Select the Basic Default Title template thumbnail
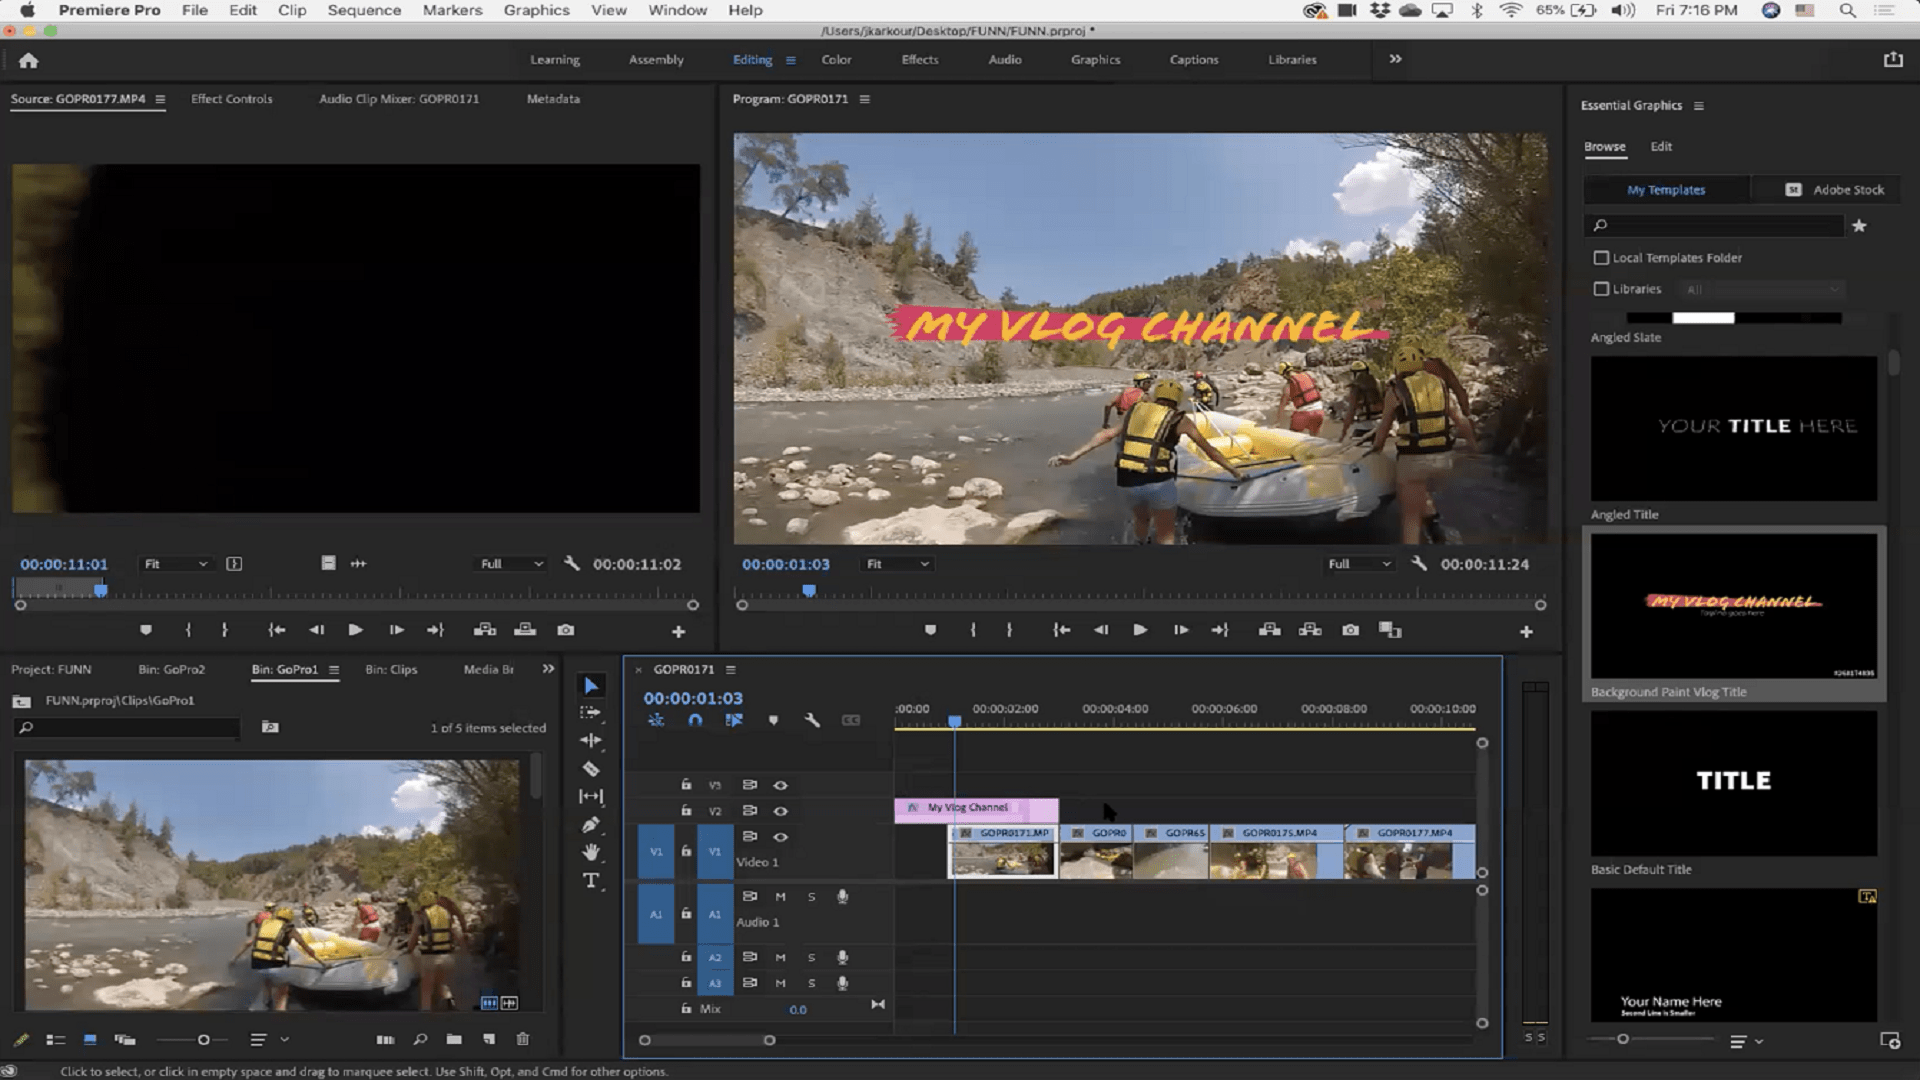 tap(1733, 782)
